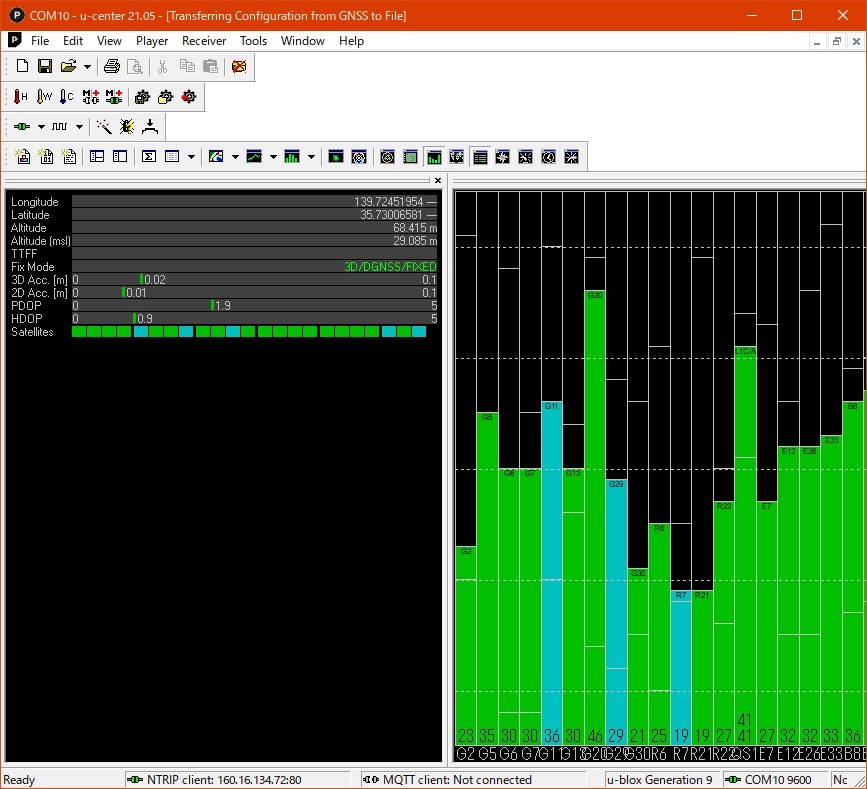867x789 pixels.
Task: Open the Receiver menu
Action: pyautogui.click(x=204, y=41)
